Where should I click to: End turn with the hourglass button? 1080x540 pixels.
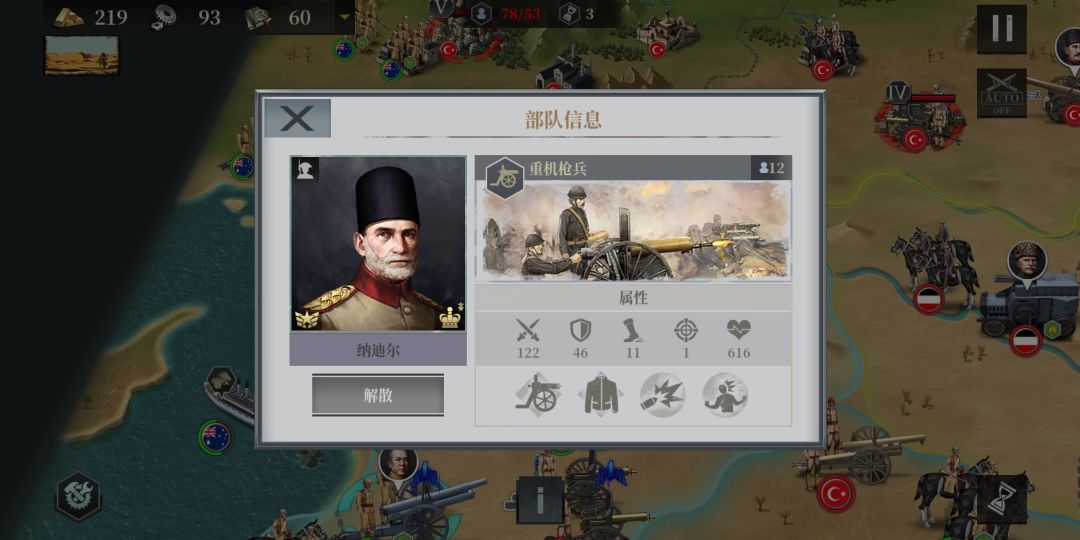click(1001, 500)
